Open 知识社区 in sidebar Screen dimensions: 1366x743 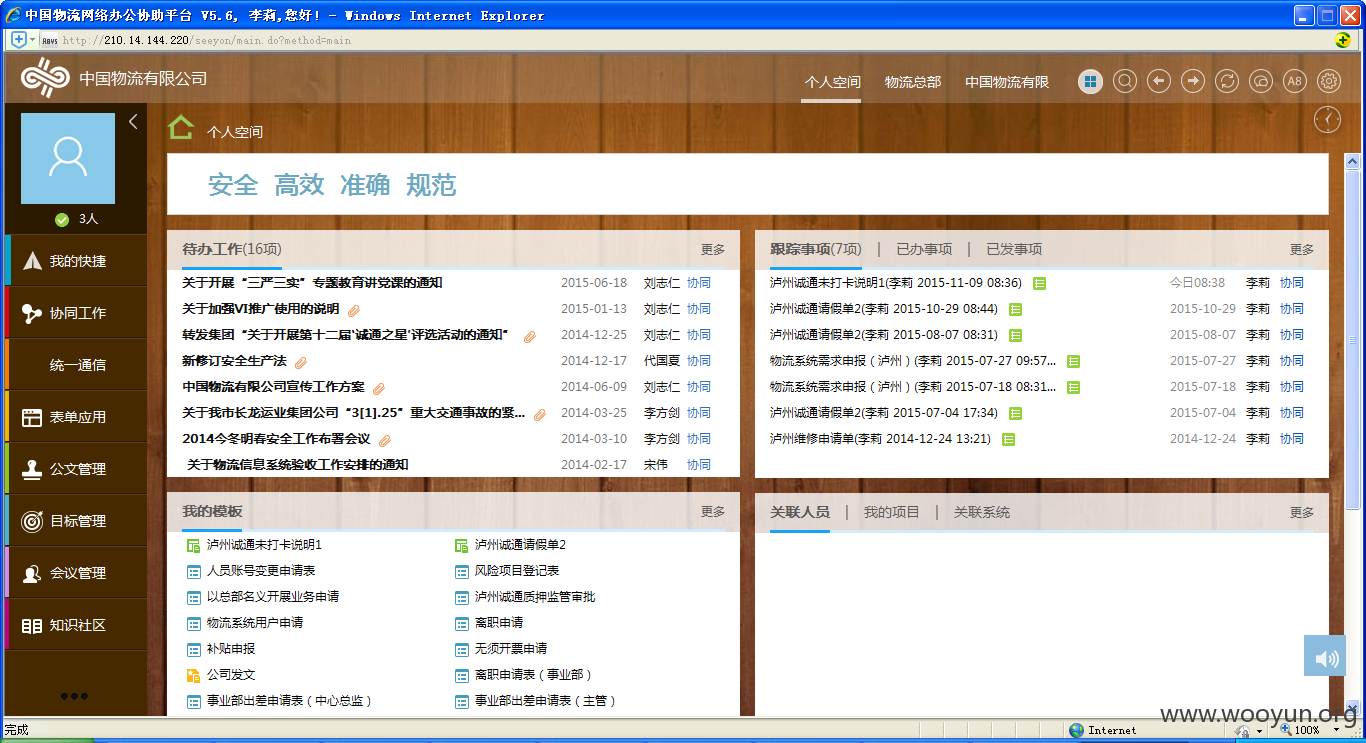(76, 625)
